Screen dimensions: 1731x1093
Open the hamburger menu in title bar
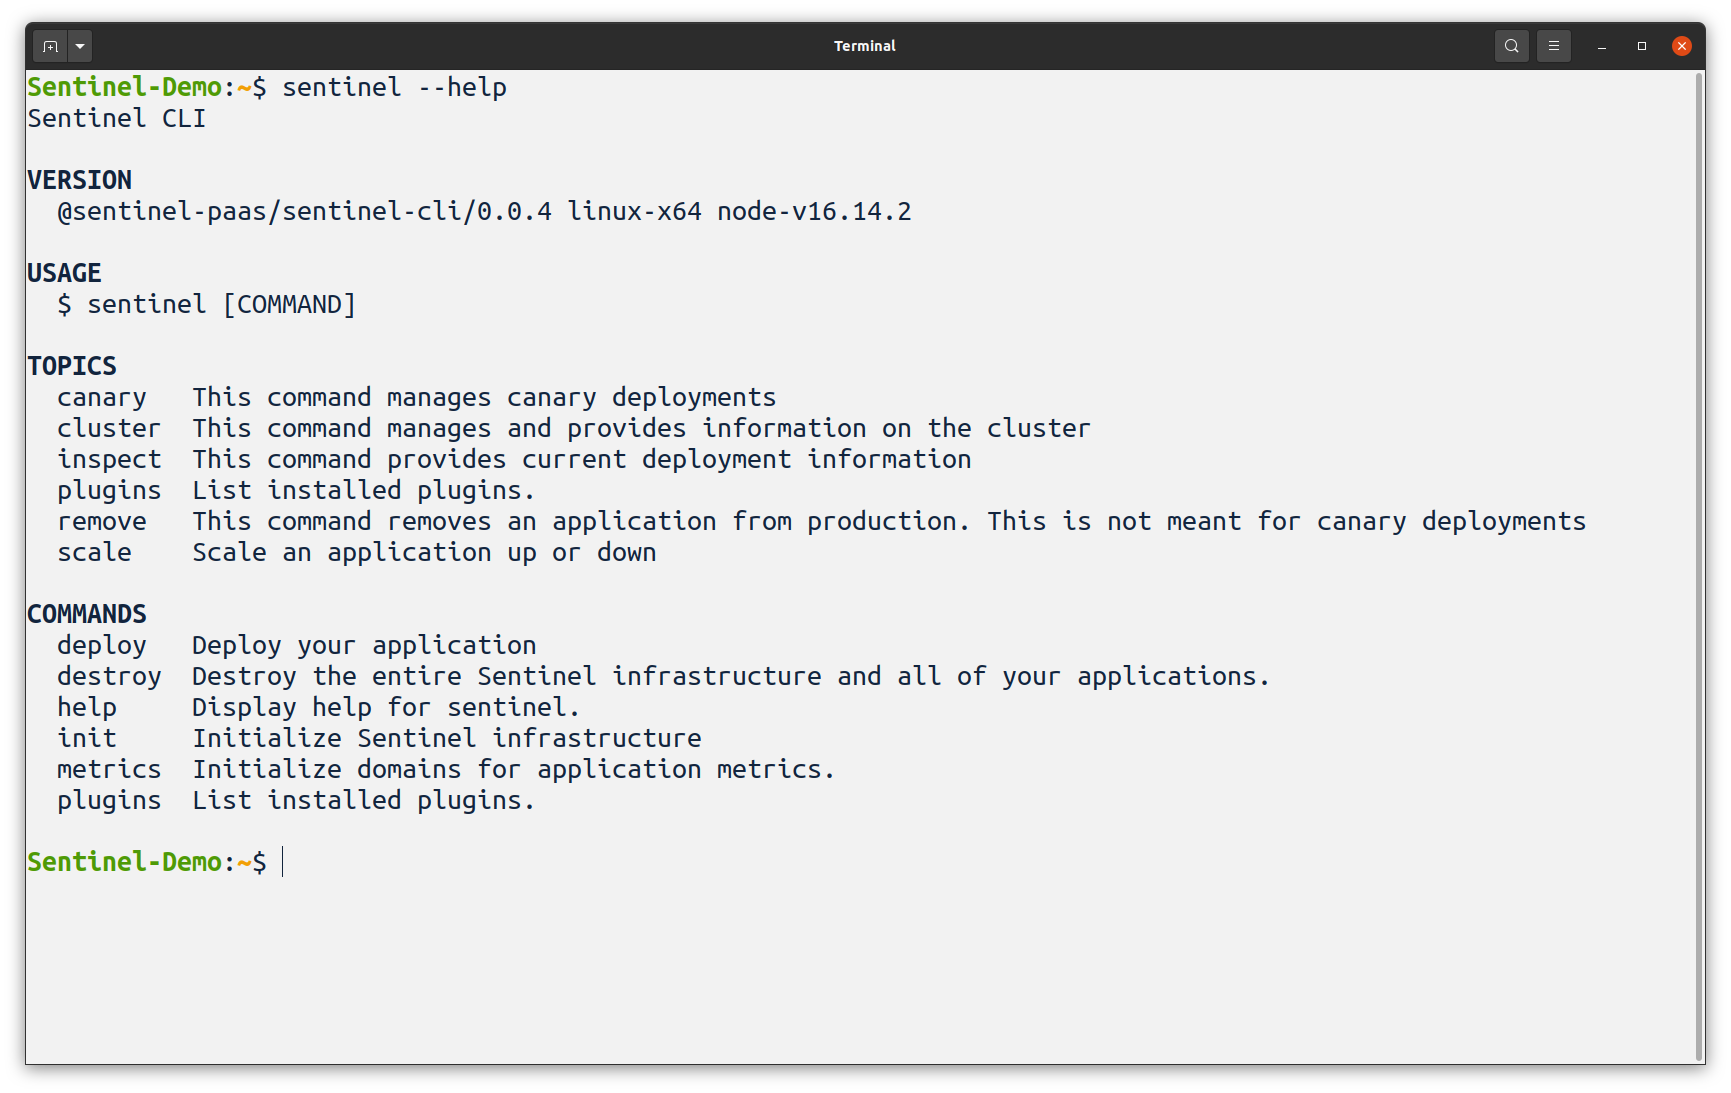[1553, 46]
